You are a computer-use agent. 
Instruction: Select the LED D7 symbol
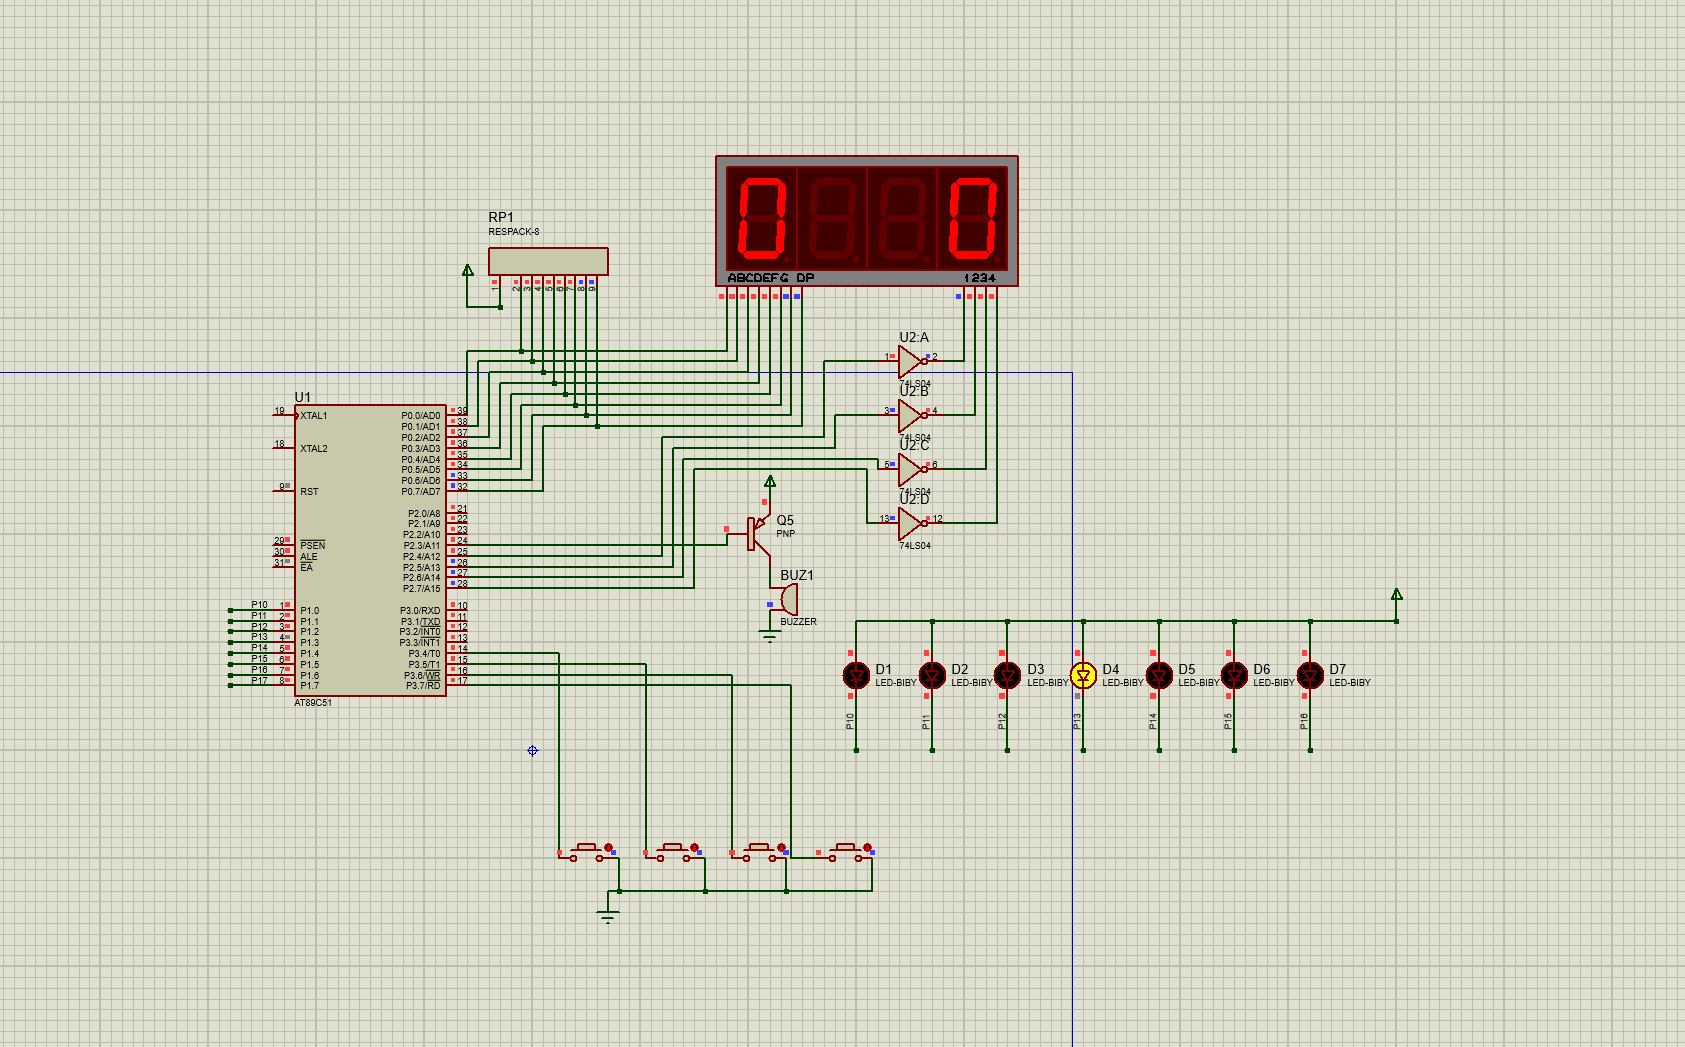click(x=1310, y=676)
